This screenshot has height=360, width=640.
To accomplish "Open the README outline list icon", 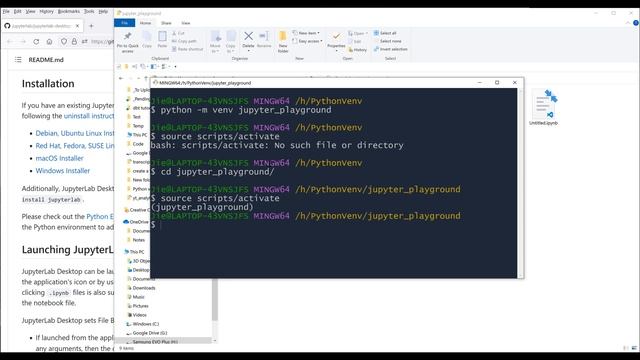I will pos(18,60).
